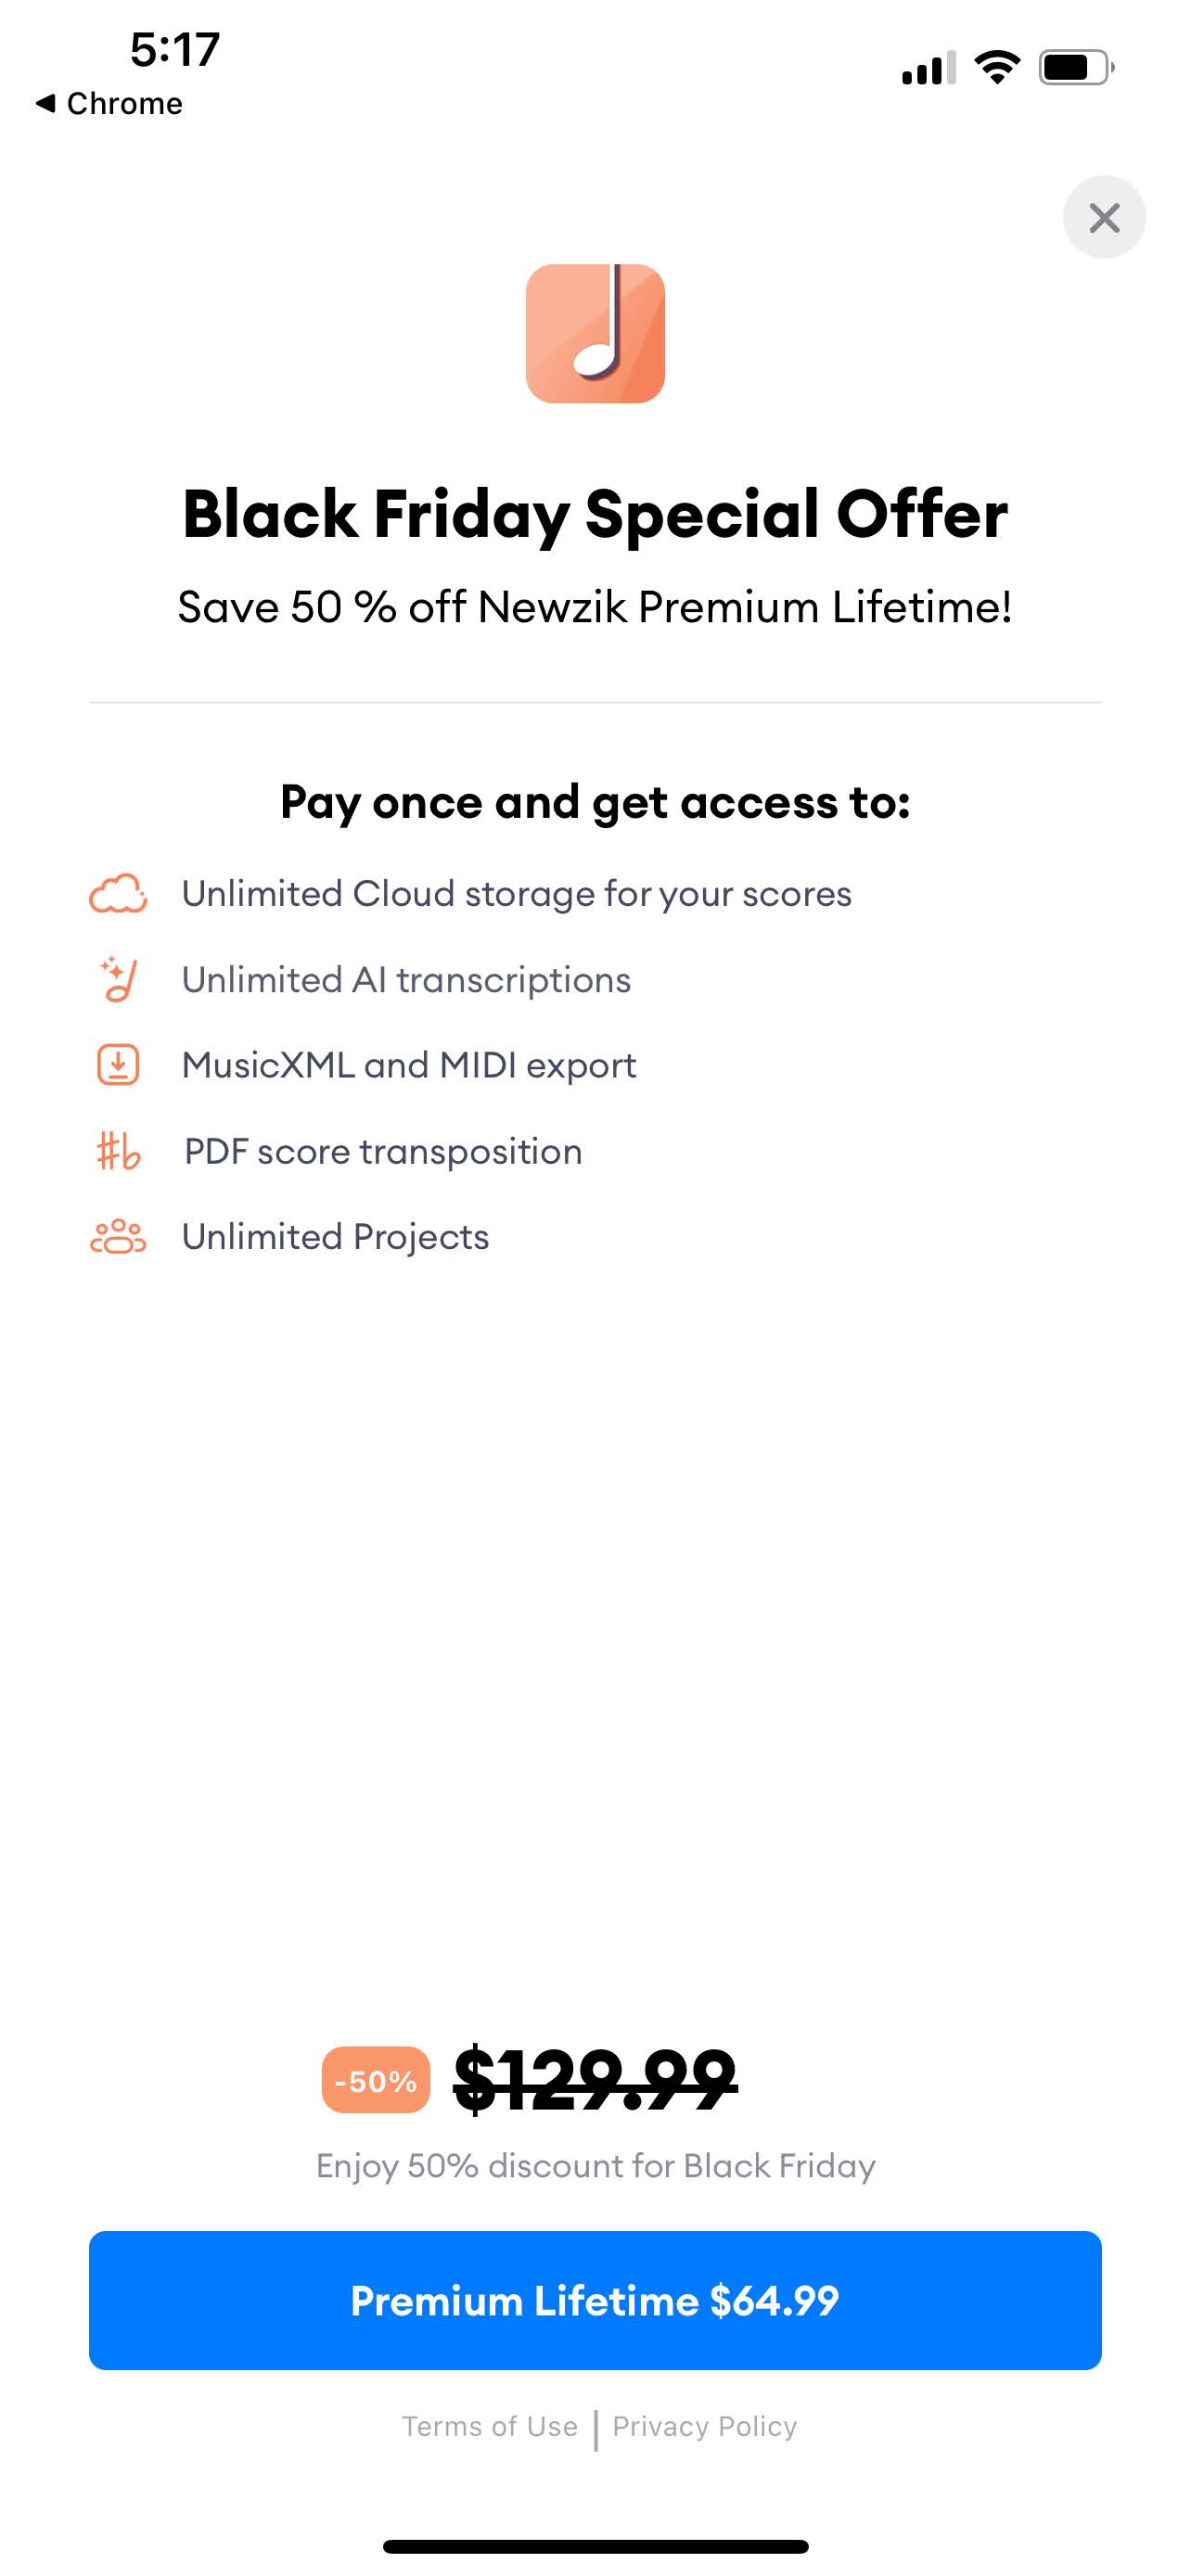Viewport: 1191px width, 2576px height.
Task: Tap the AI transcriptions sparkle note icon
Action: pos(118,979)
